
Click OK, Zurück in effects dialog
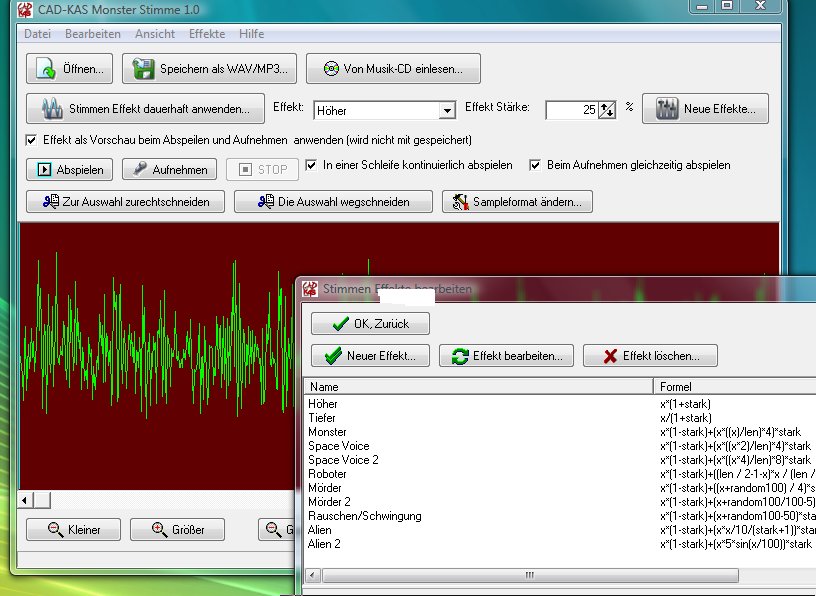[x=370, y=324]
